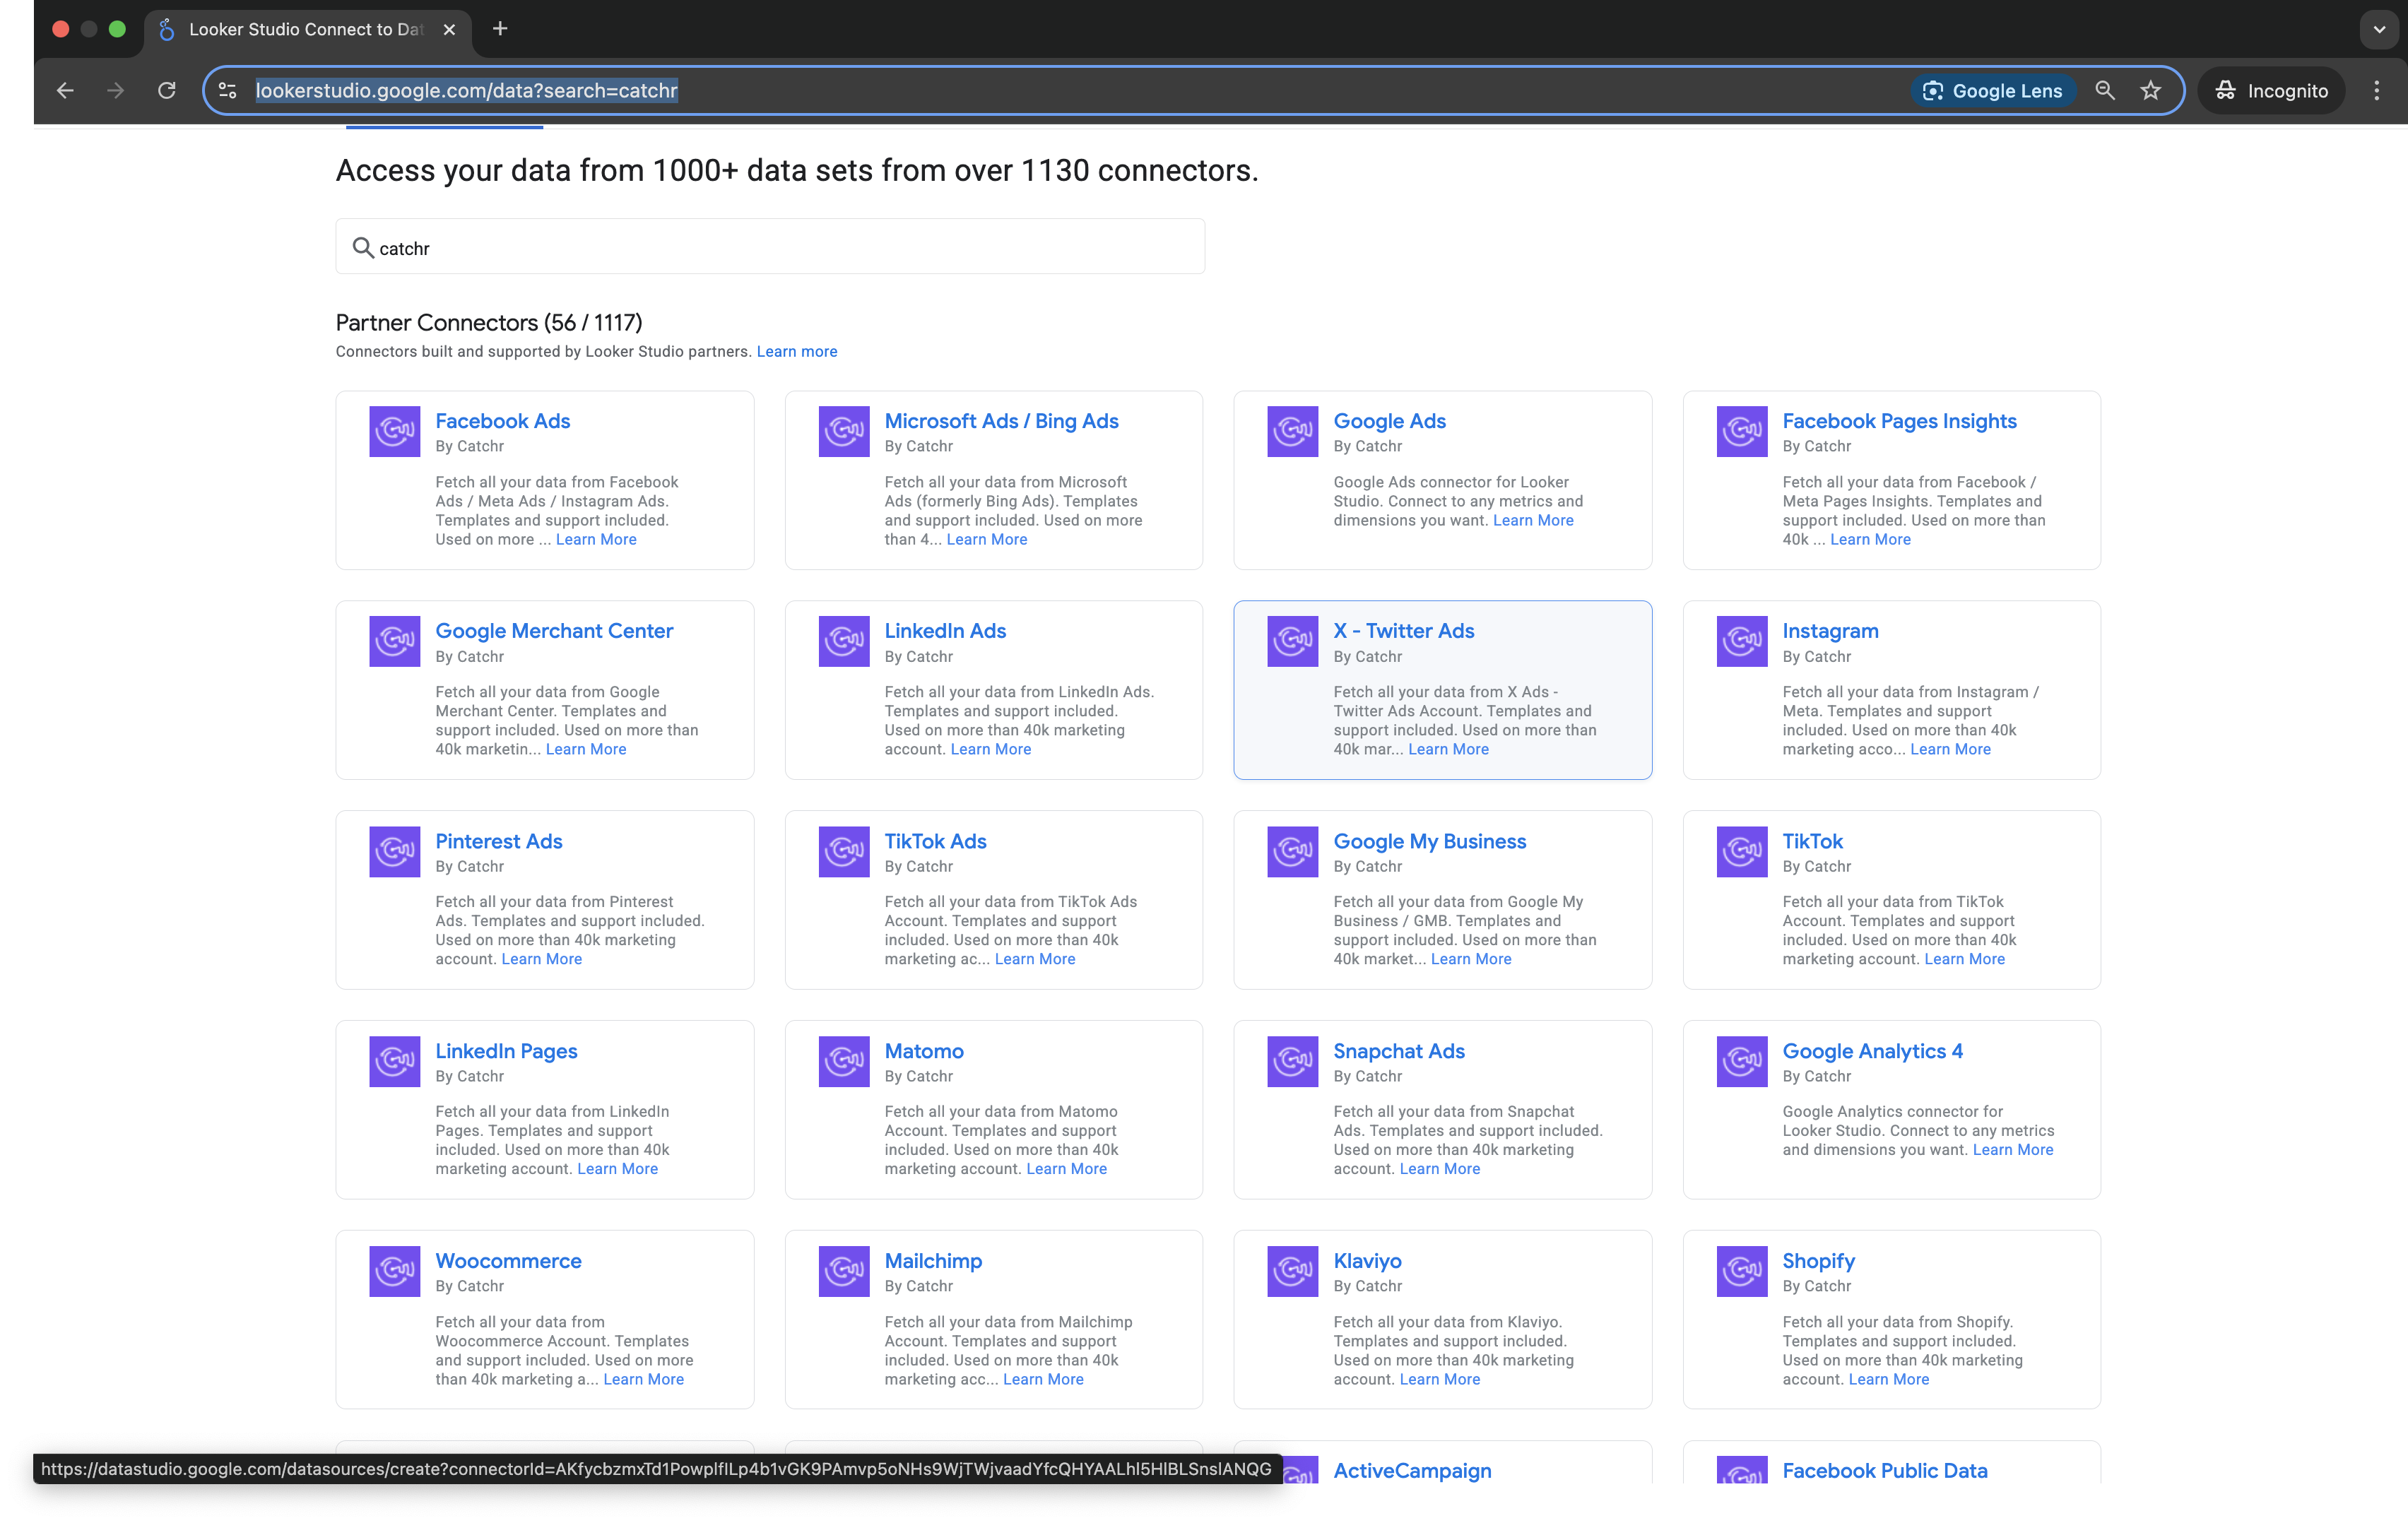The image size is (2408, 1523).
Task: Click the Catchr logo on Facebook Pages Insights card
Action: 1741,431
